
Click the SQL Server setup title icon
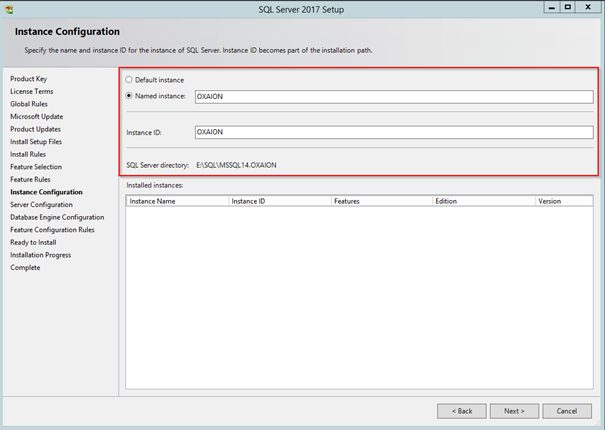tap(9, 10)
